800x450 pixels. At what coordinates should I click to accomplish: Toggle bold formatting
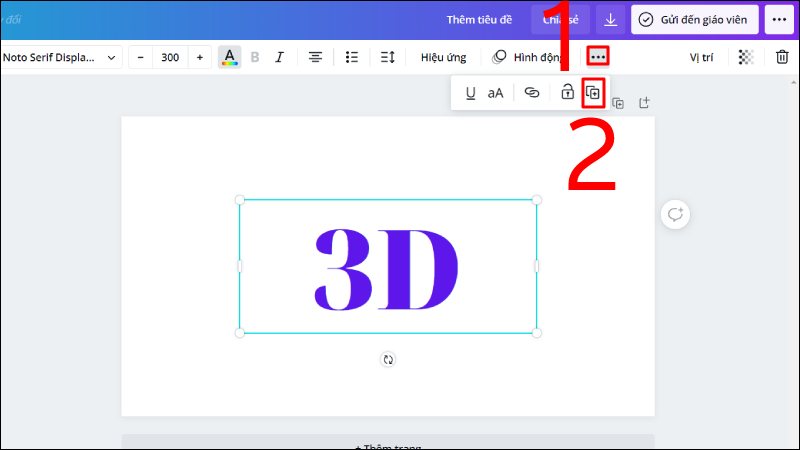pos(254,57)
